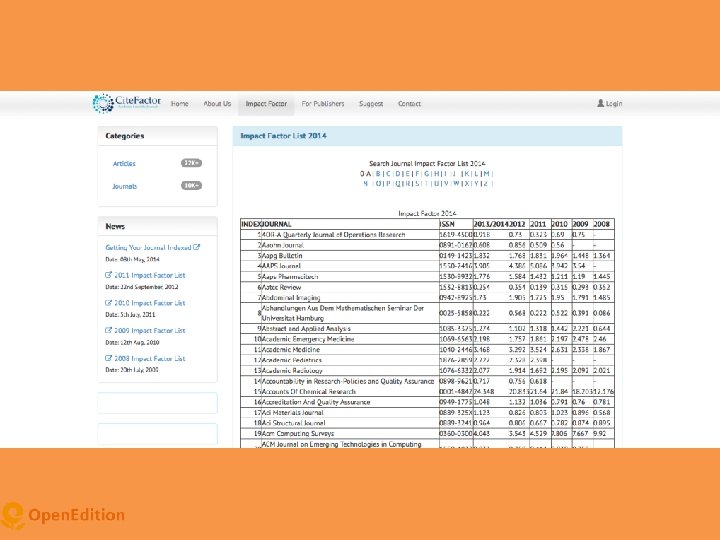The height and width of the screenshot is (540, 720).
Task: Open the Home menu item
Action: (180, 104)
